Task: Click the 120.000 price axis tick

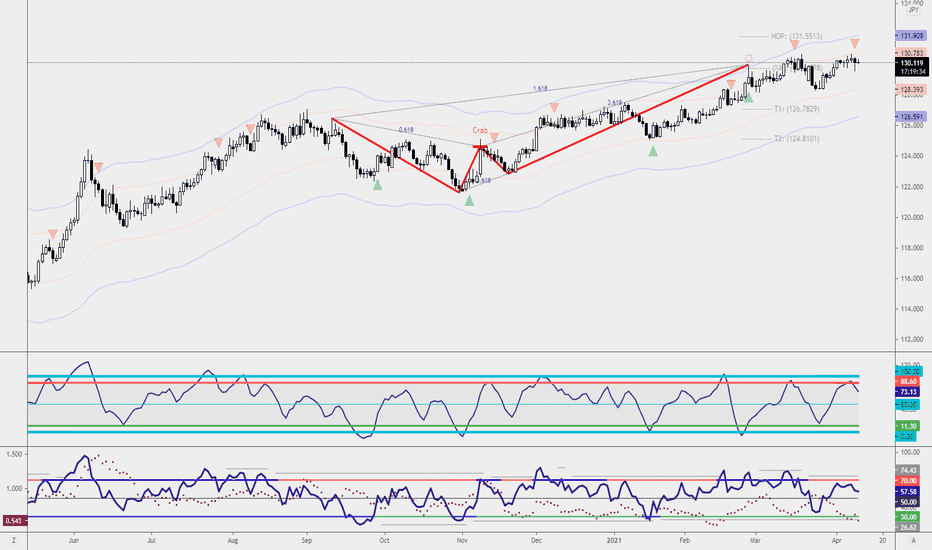Action: (x=912, y=218)
